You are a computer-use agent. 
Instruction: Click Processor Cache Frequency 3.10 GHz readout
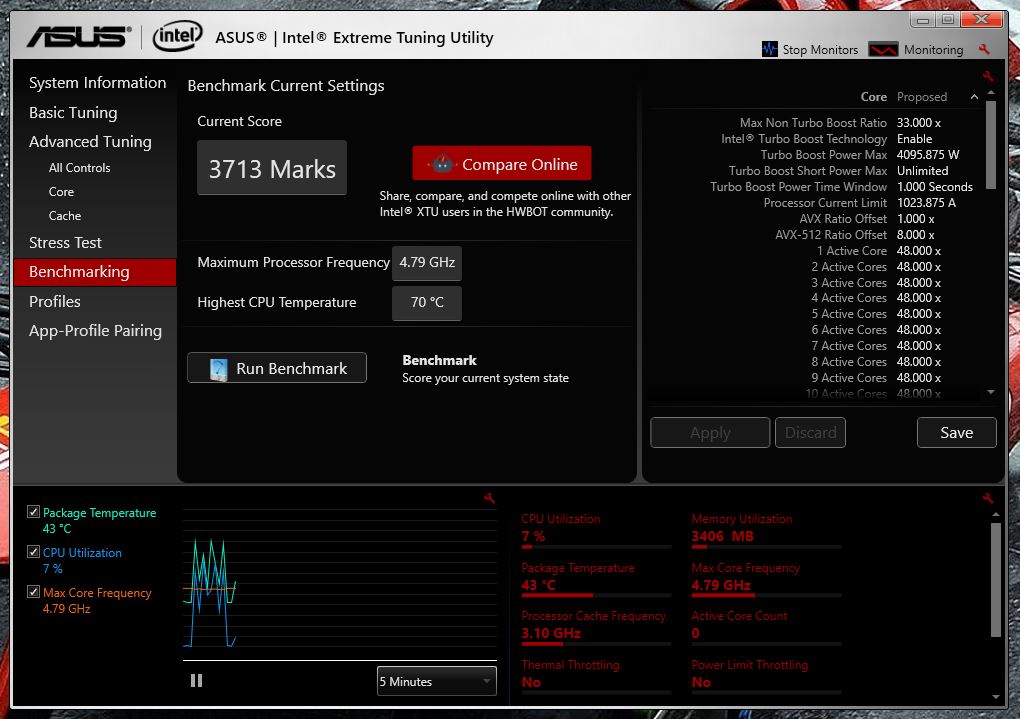point(551,634)
